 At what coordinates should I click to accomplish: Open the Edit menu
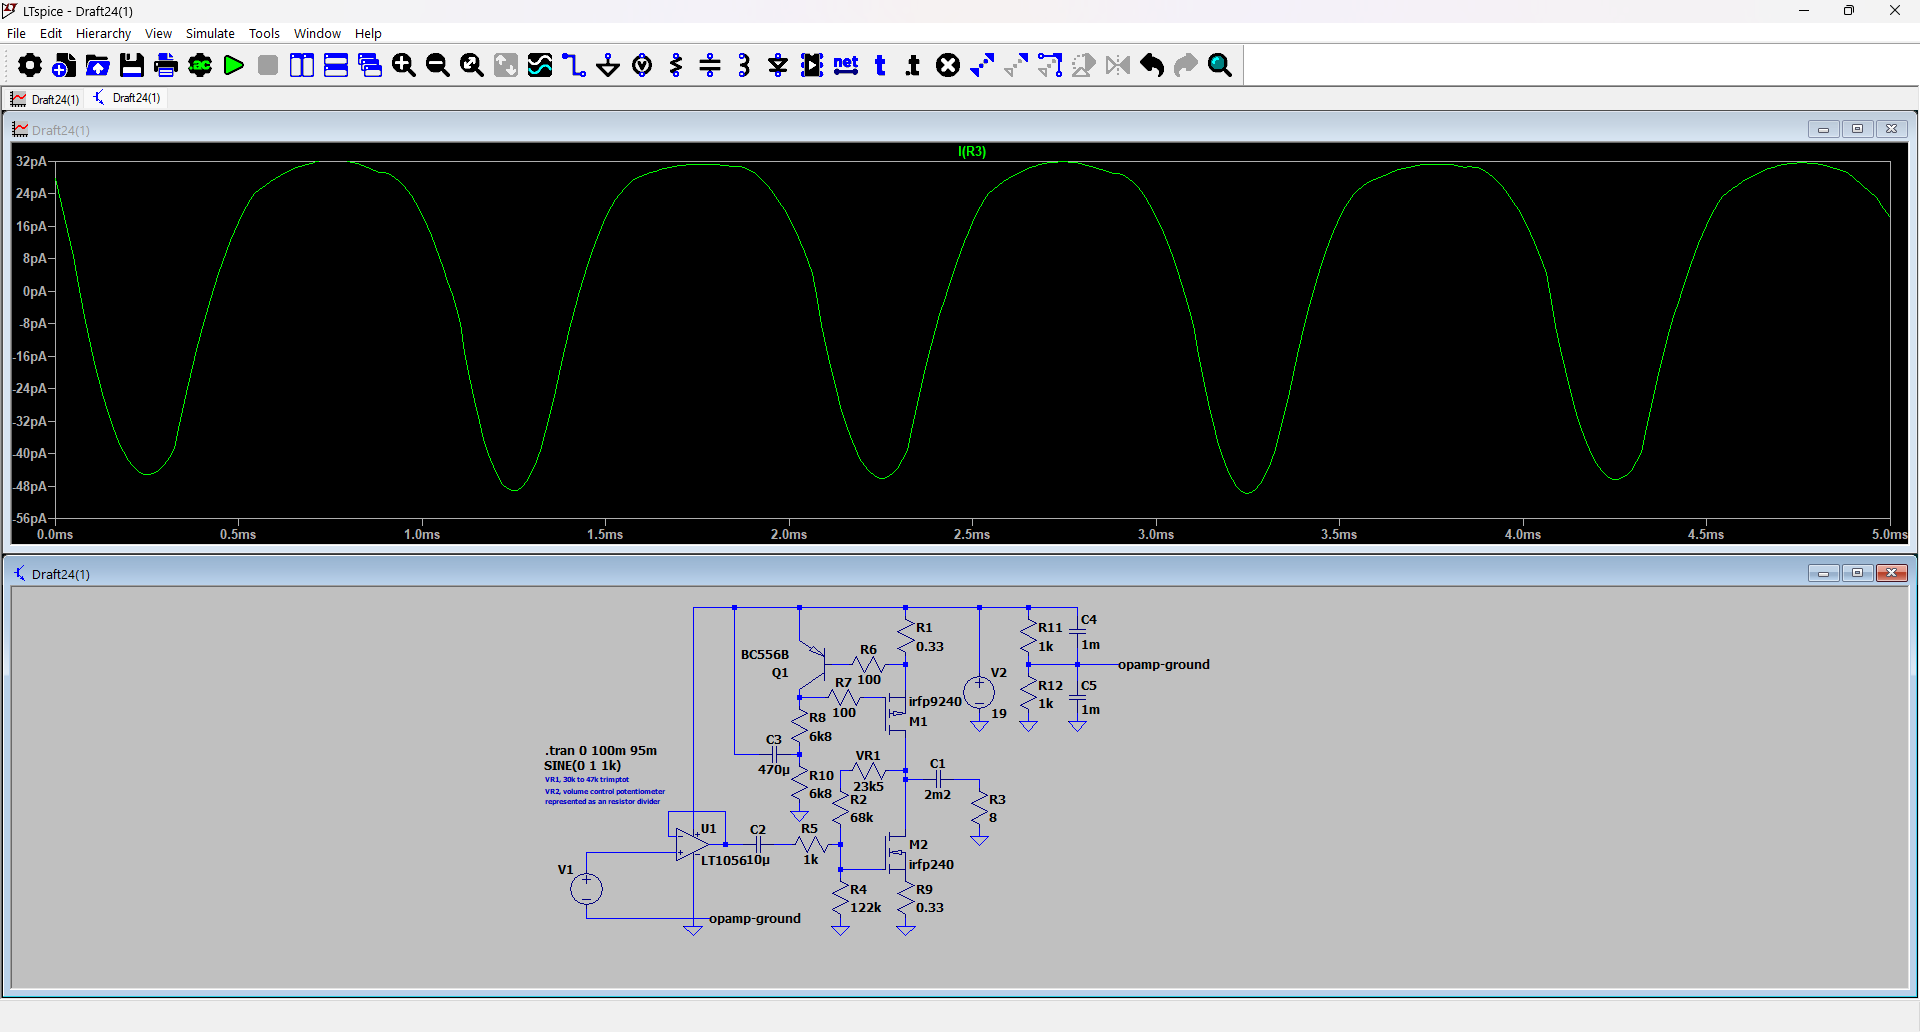[51, 33]
